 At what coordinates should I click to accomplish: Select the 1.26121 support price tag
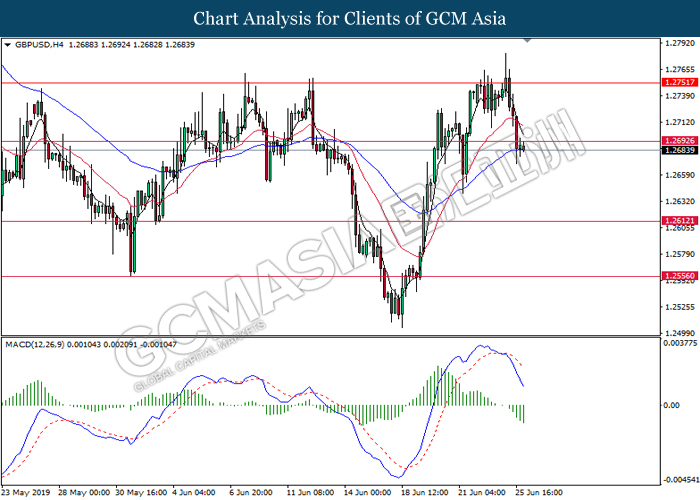tap(677, 220)
